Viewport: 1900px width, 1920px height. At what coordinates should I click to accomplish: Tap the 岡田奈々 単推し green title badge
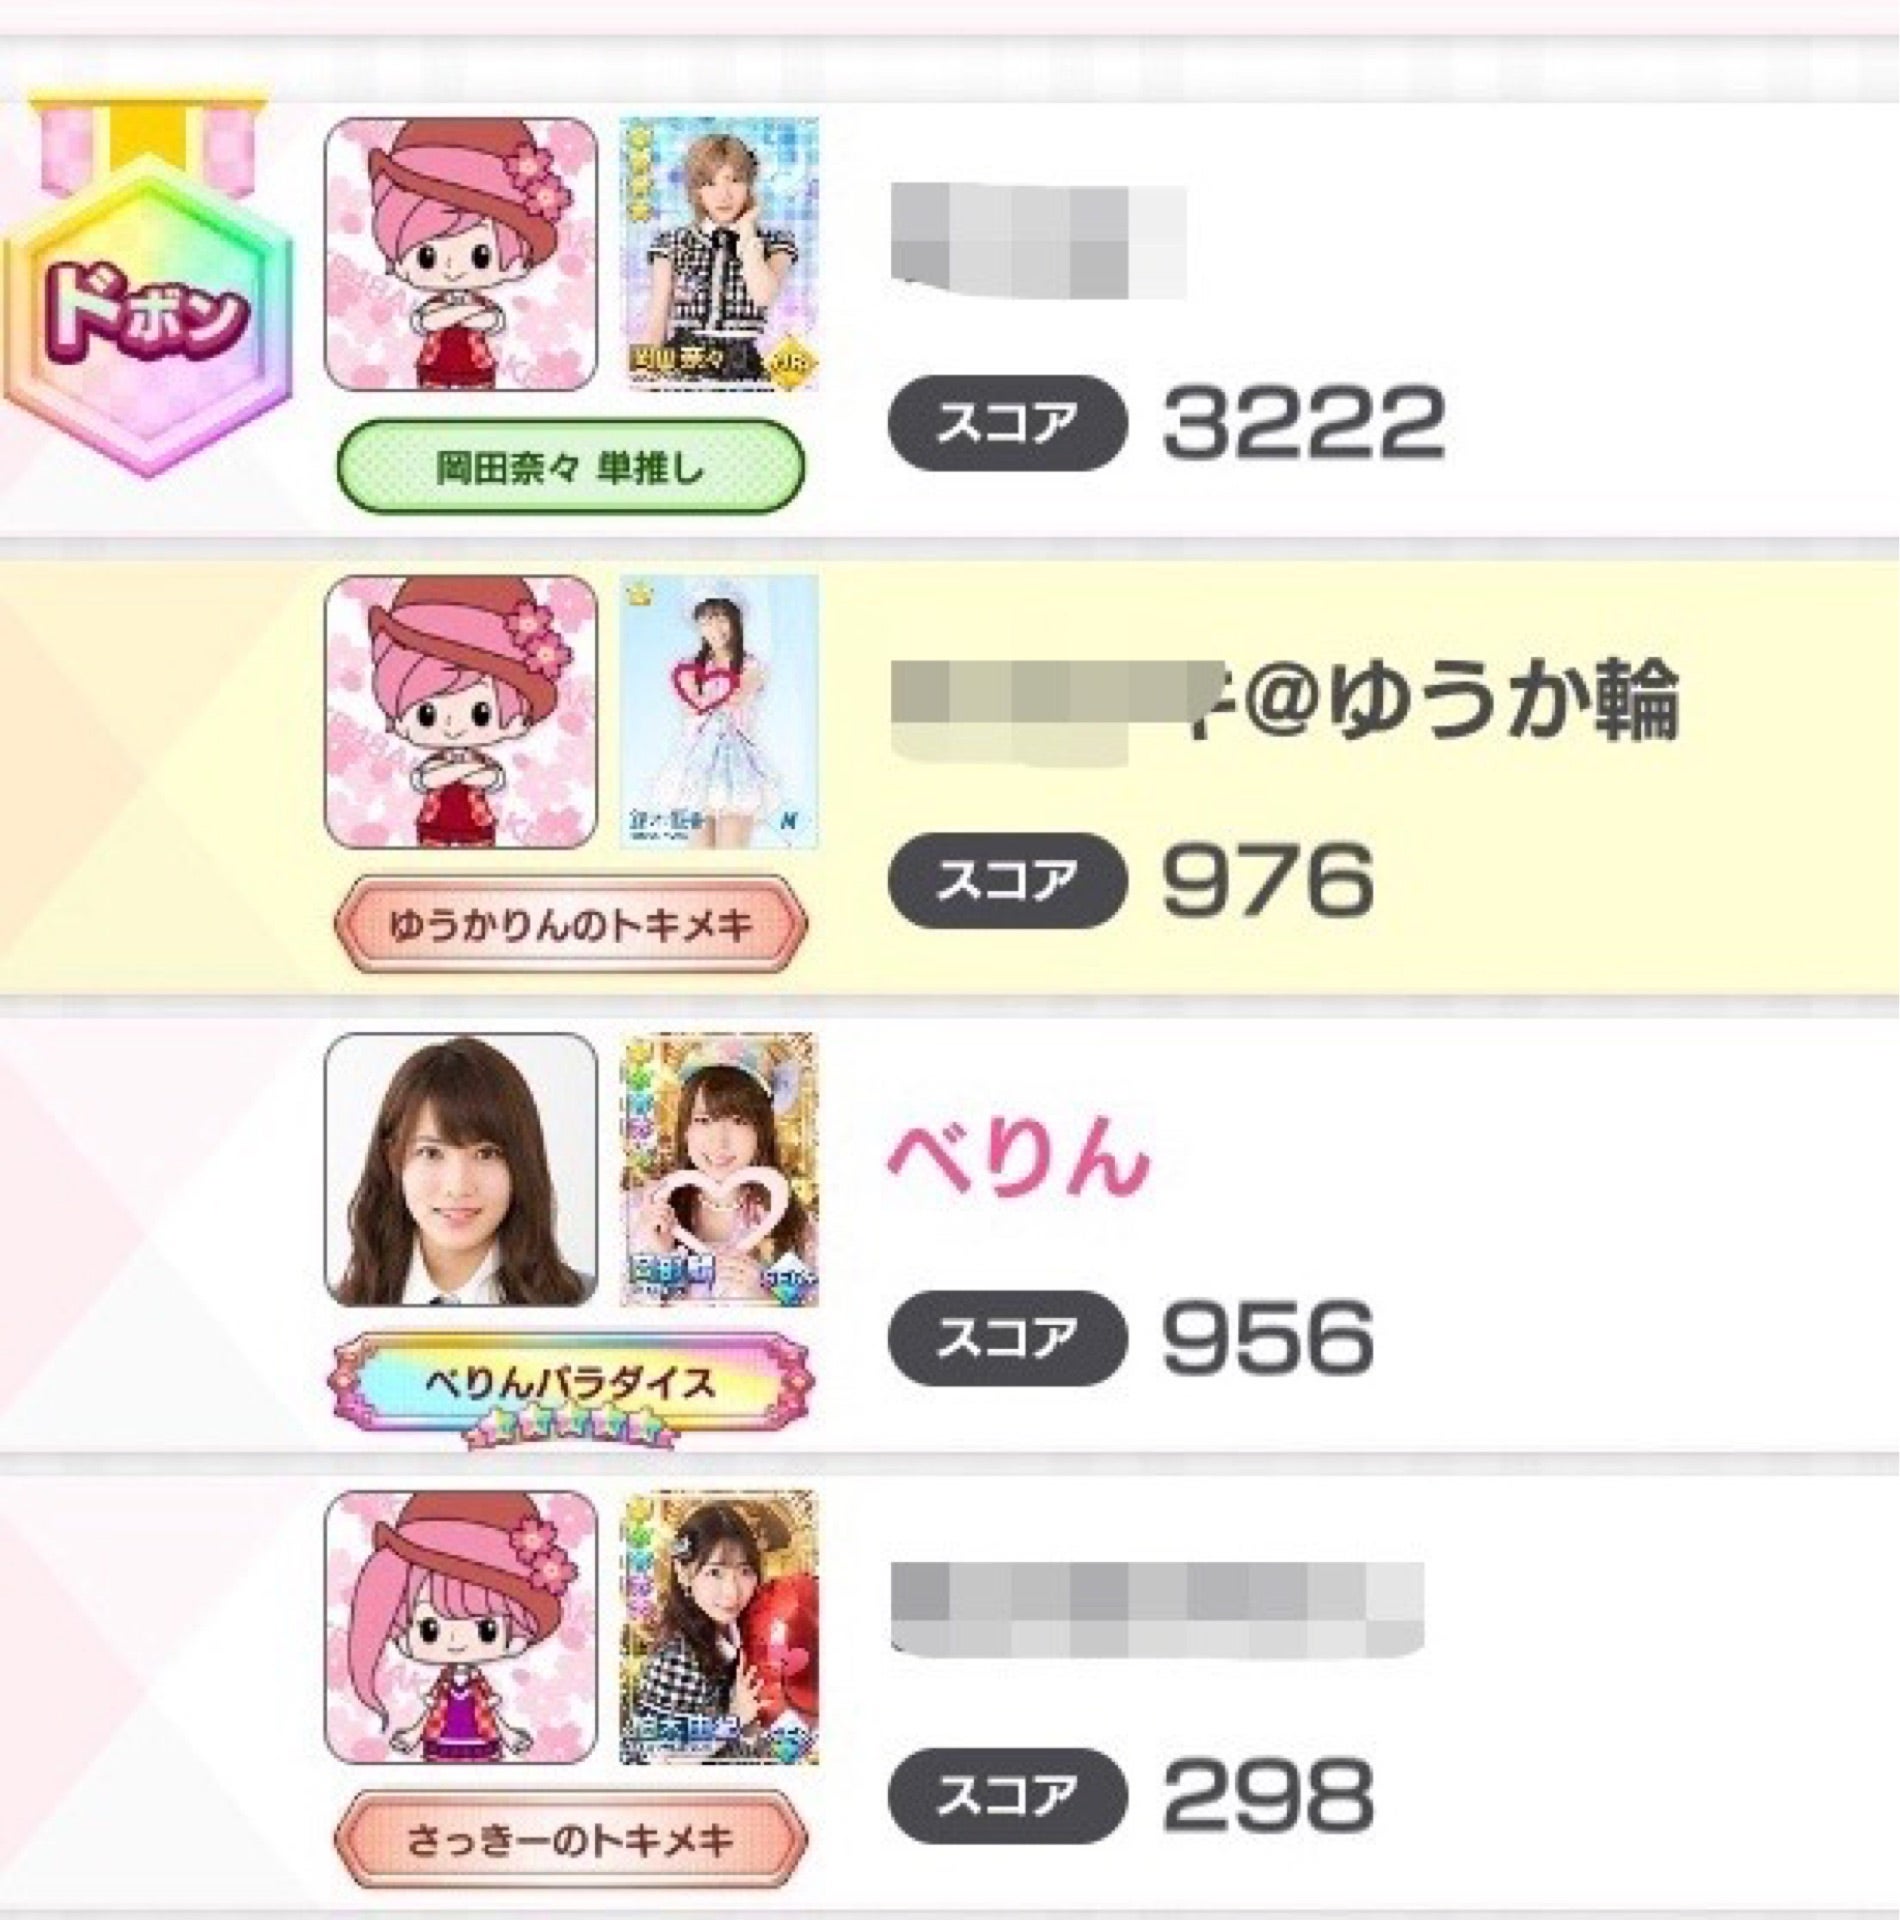(x=570, y=467)
